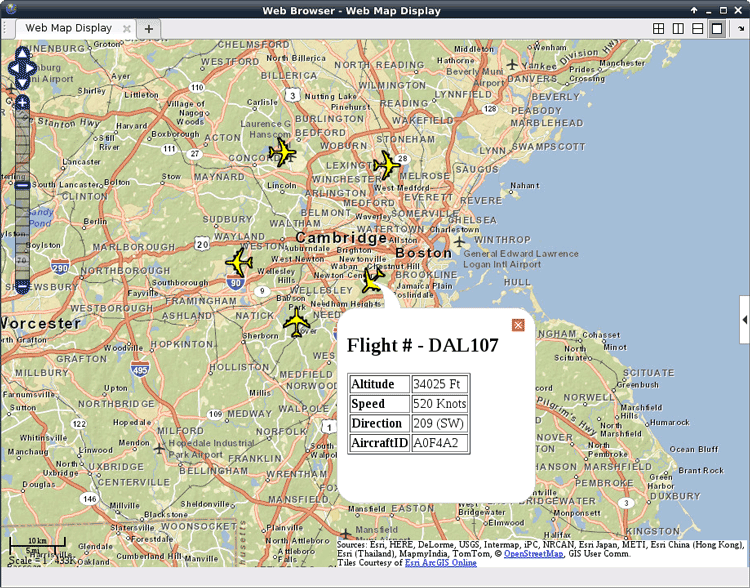
Task: Pan the map right with arrow control
Action: 32,69
